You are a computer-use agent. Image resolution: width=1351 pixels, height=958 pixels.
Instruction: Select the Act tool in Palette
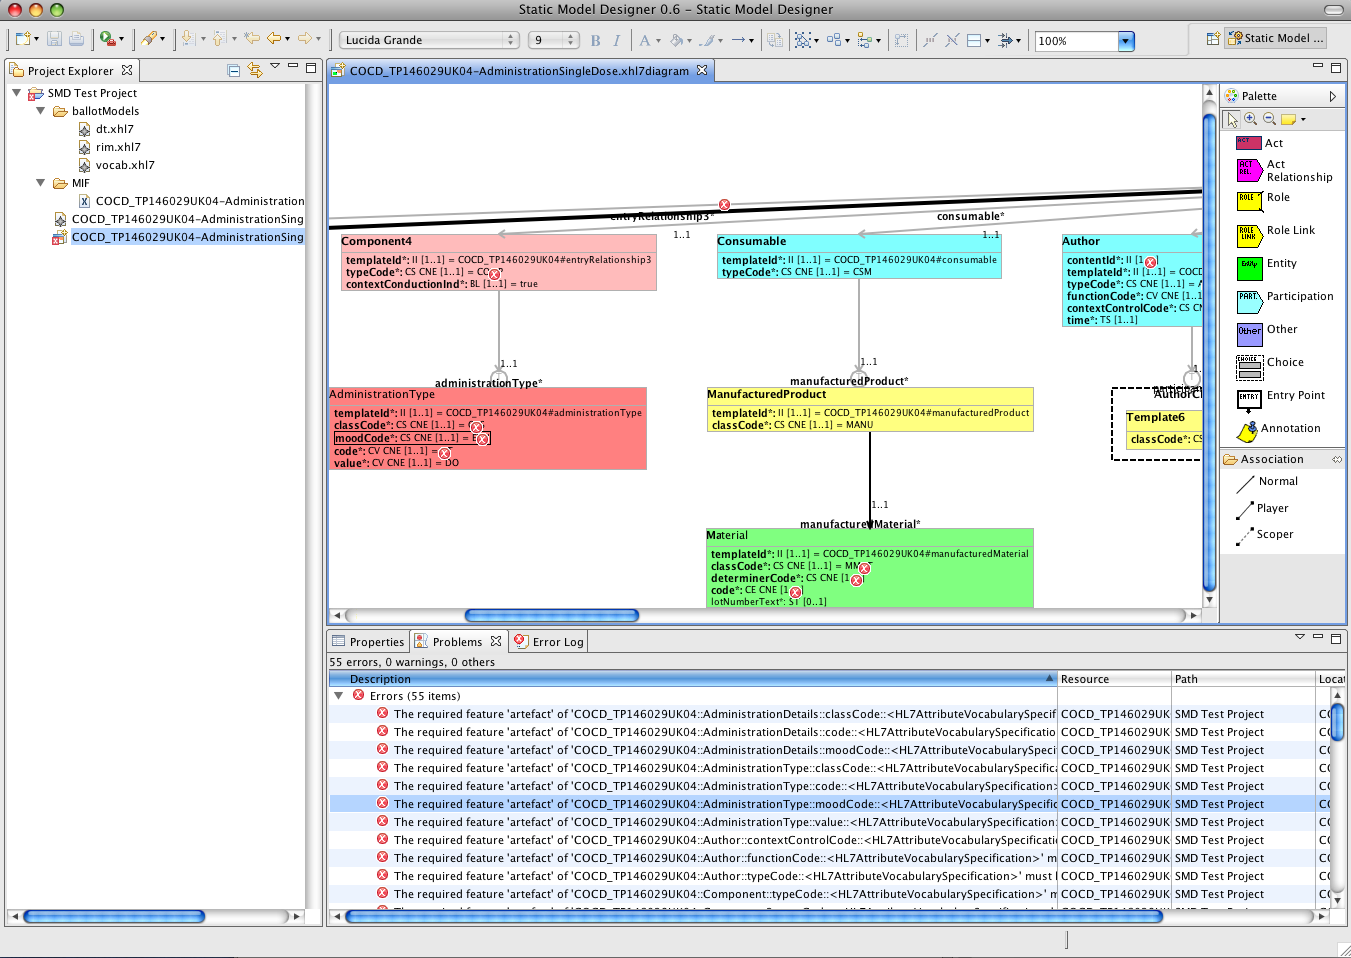tap(1262, 143)
